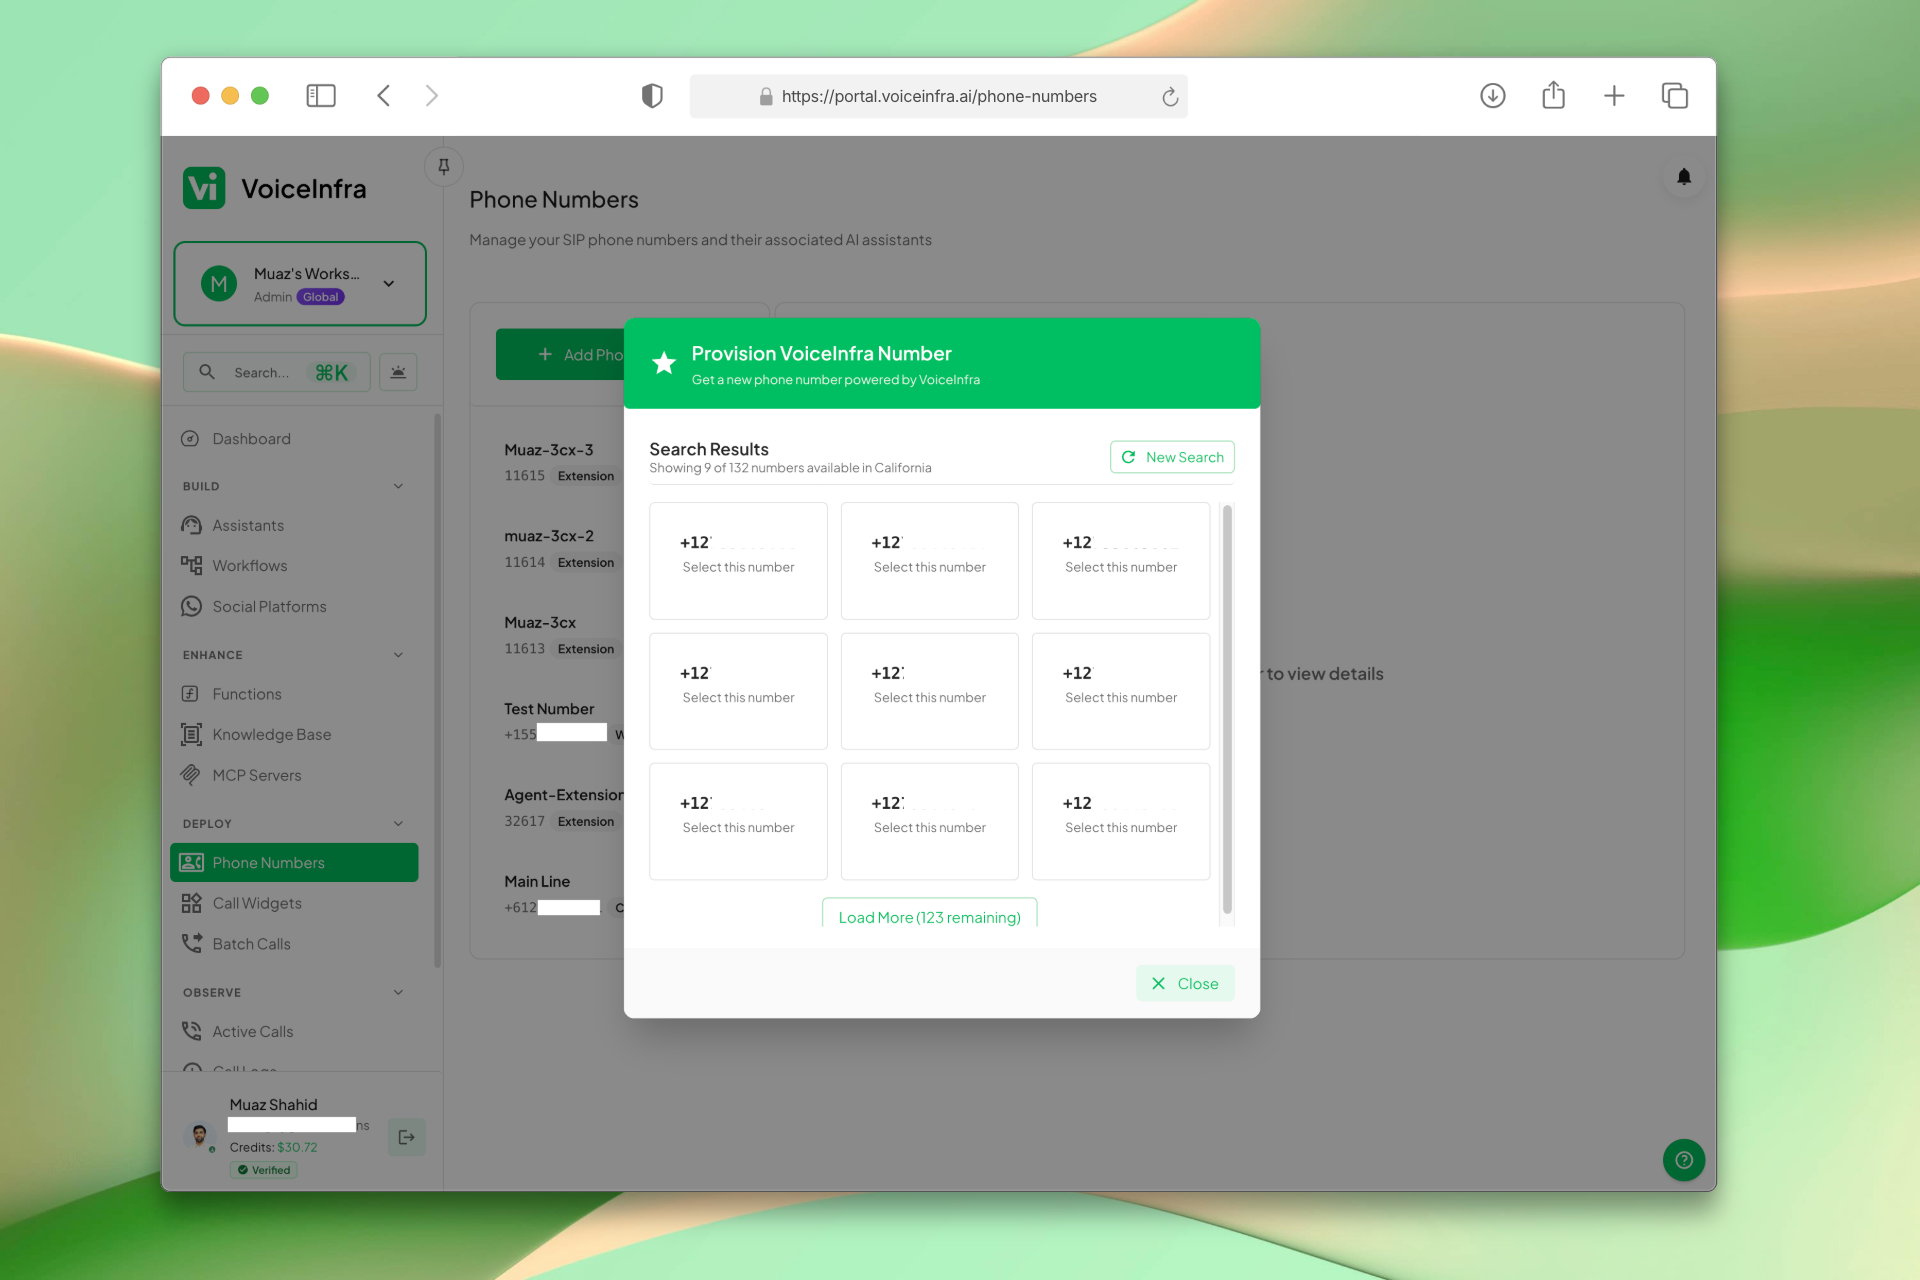Go to Call Widgets page
1920x1280 pixels.
(294, 903)
